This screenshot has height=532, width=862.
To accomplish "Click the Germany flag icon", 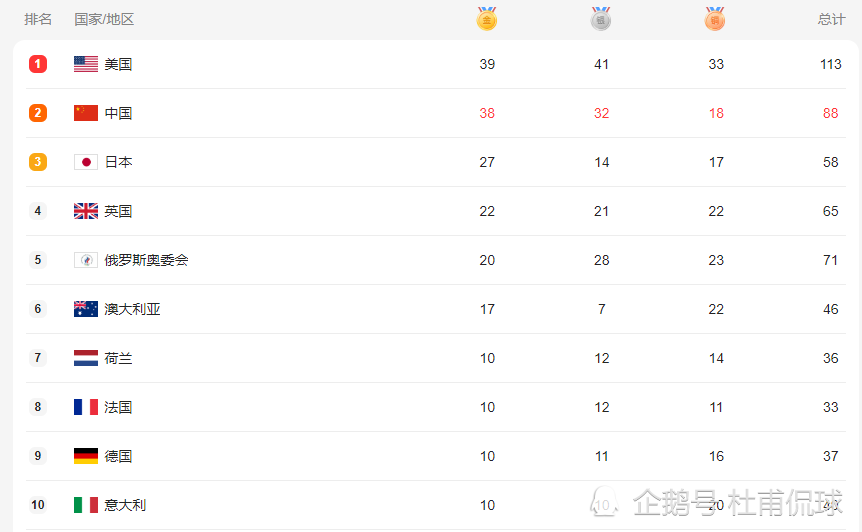I will [86, 456].
